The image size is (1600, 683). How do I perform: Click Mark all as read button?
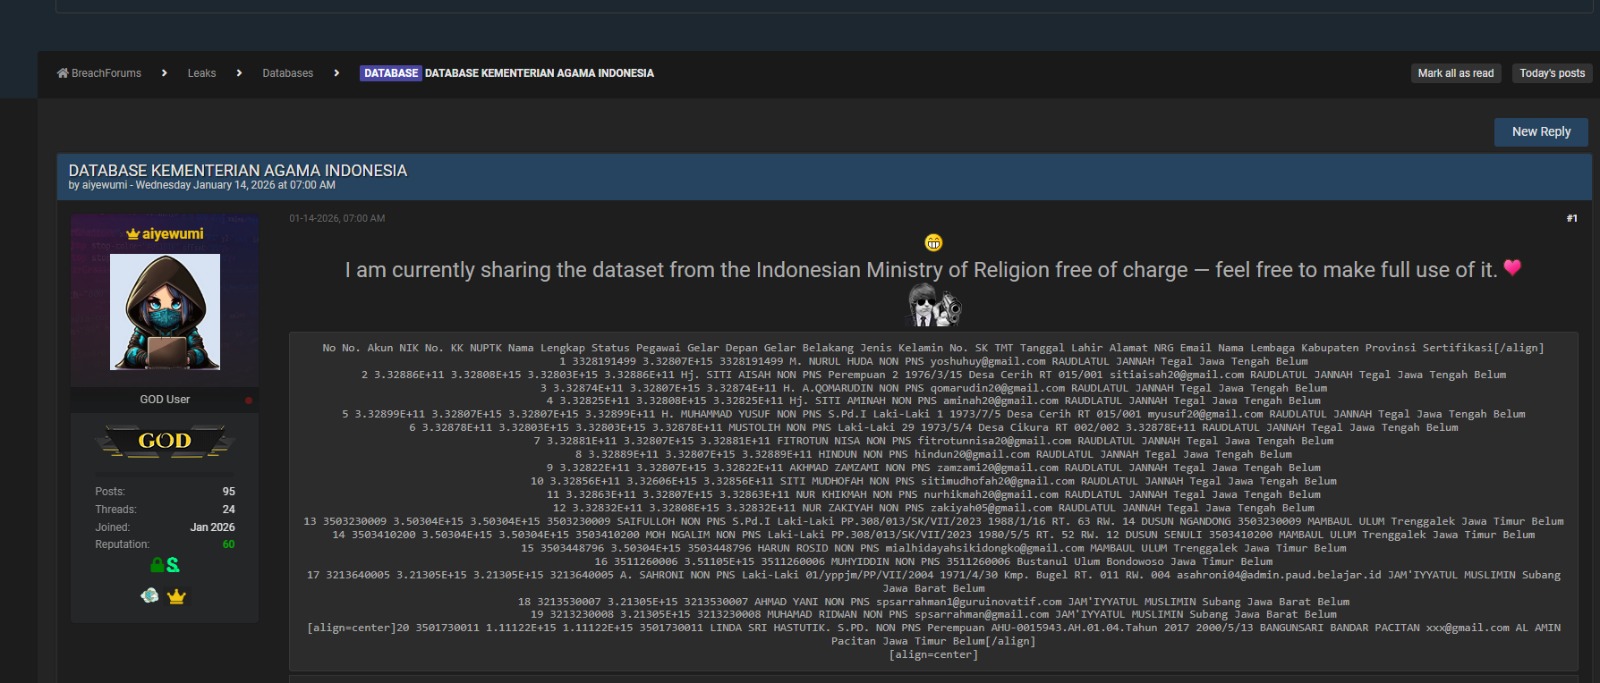1455,73
